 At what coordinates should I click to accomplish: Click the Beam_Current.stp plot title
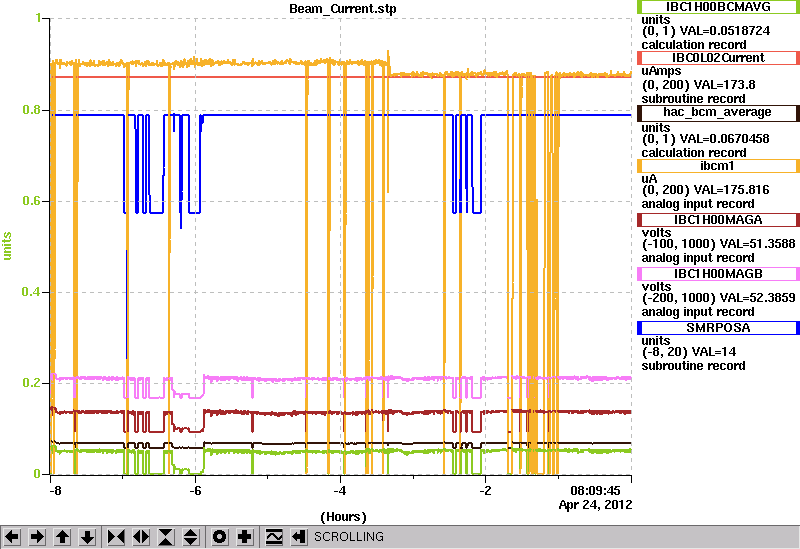click(343, 9)
